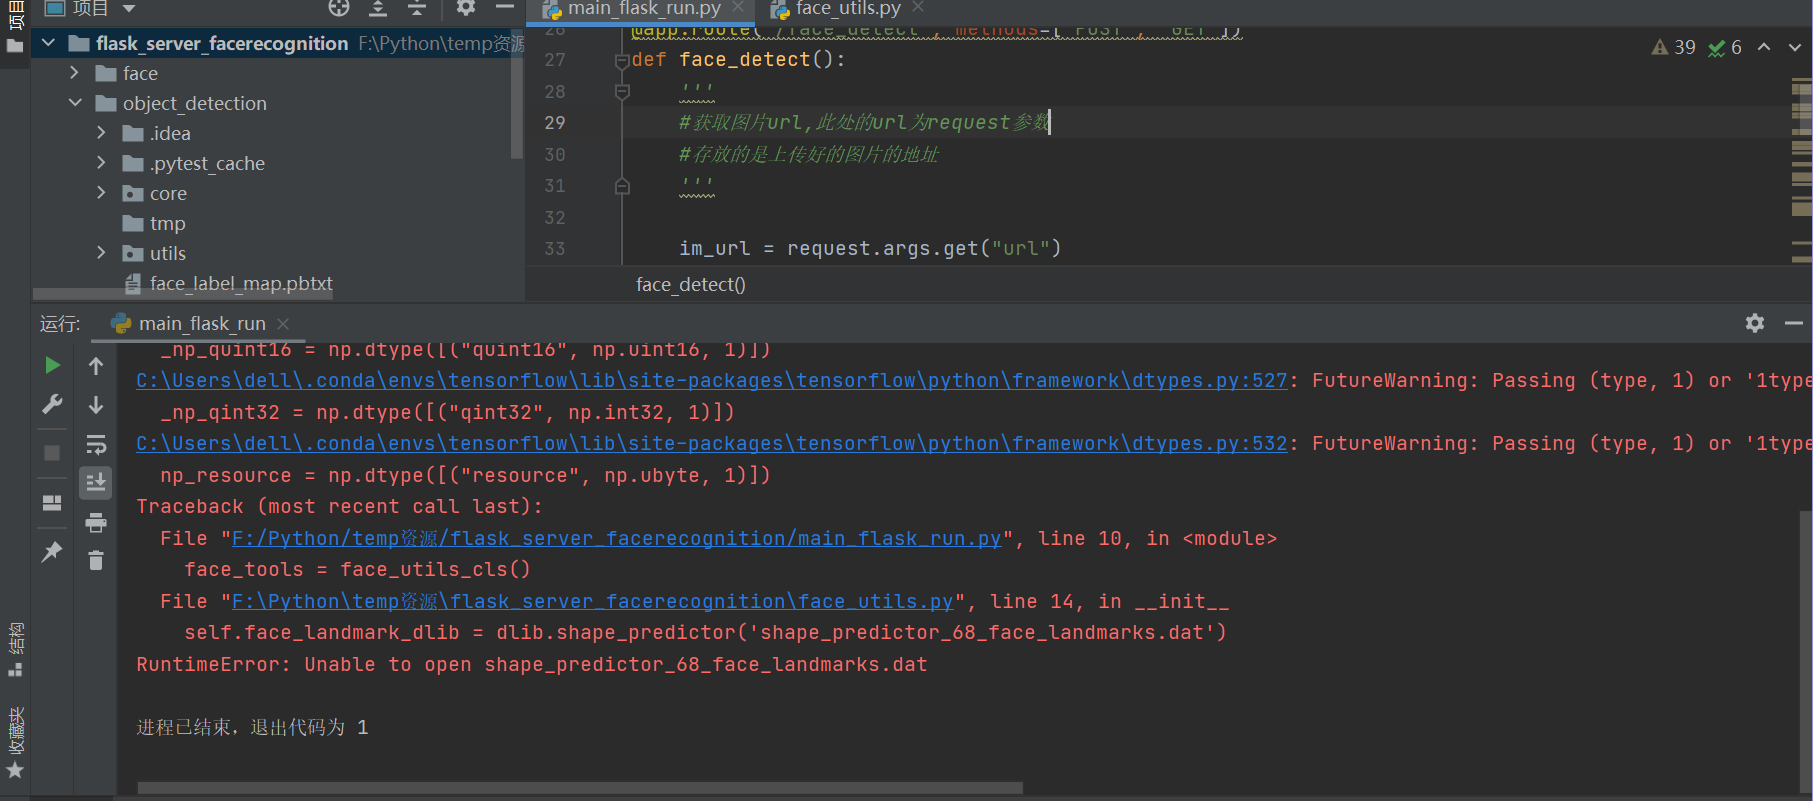This screenshot has height=801, width=1813.
Task: Toggle scroll to end icon in console
Action: point(96,483)
